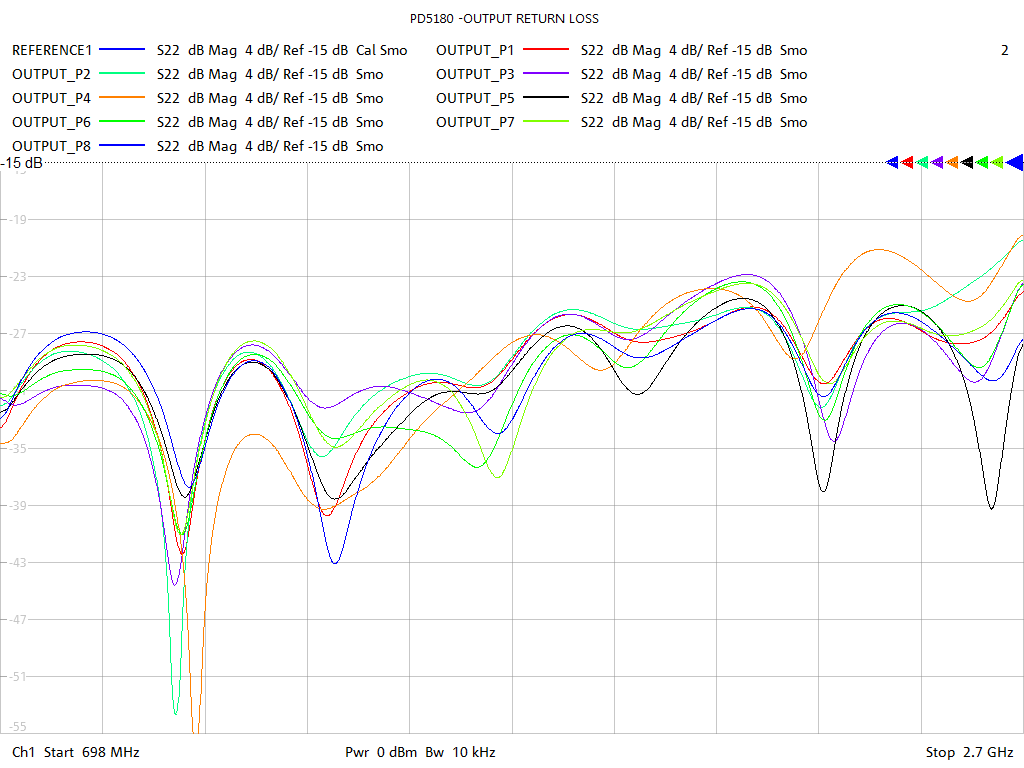Select the OUTPUT_P1 trace name
This screenshot has height=768, width=1024.
(475, 50)
